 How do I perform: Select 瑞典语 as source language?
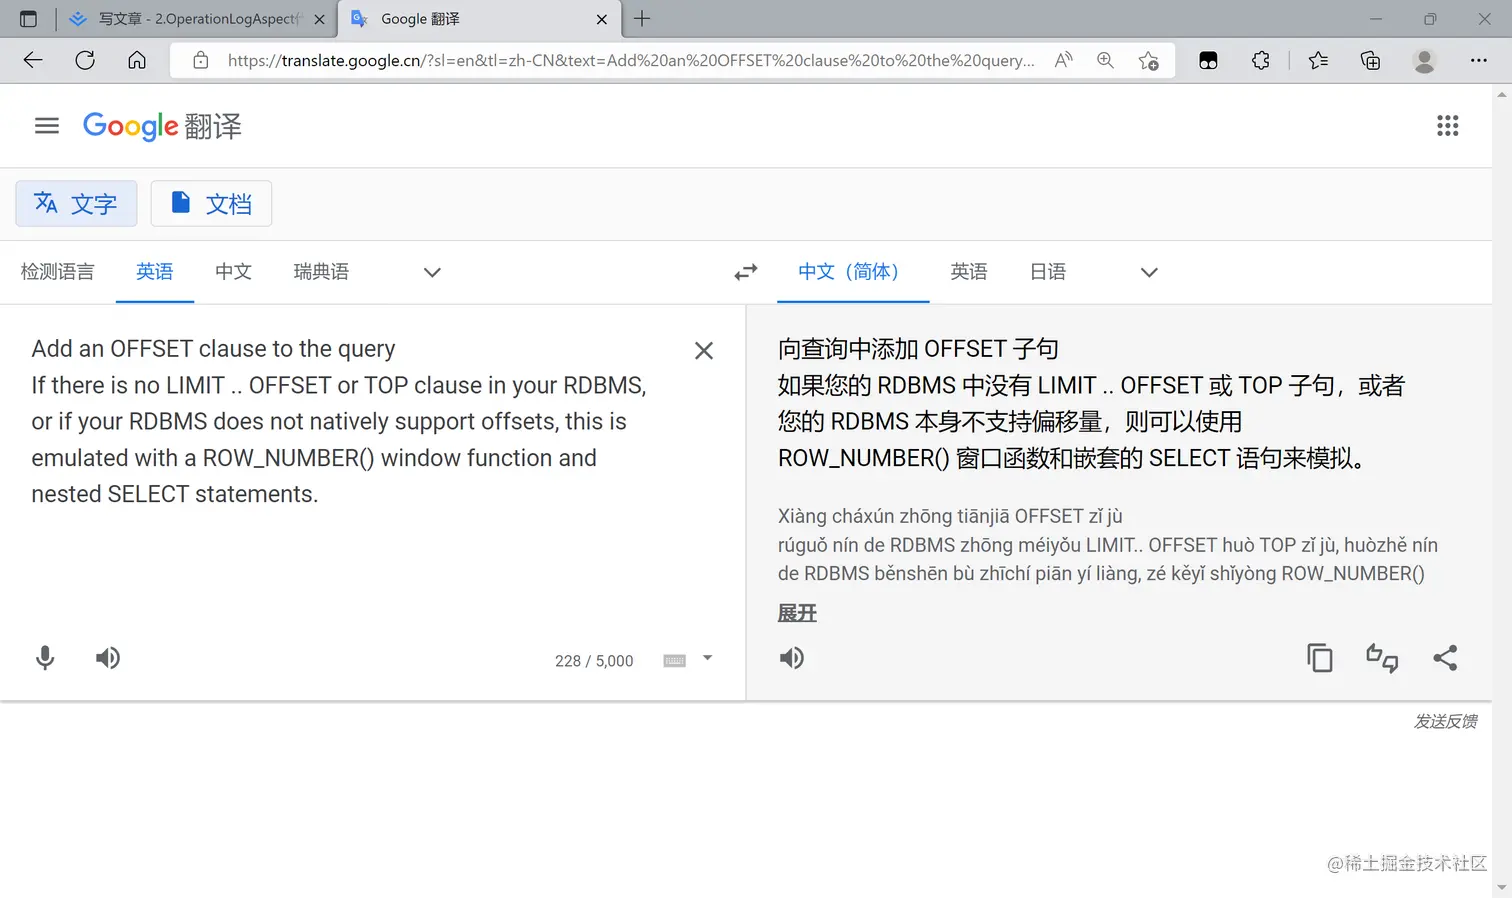pyautogui.click(x=321, y=272)
